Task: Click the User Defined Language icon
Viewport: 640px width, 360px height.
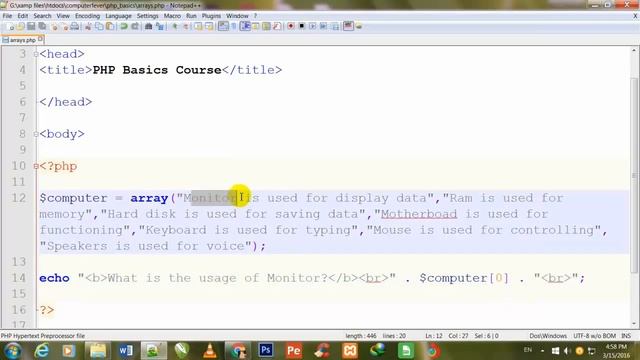Action: (x=256, y=27)
